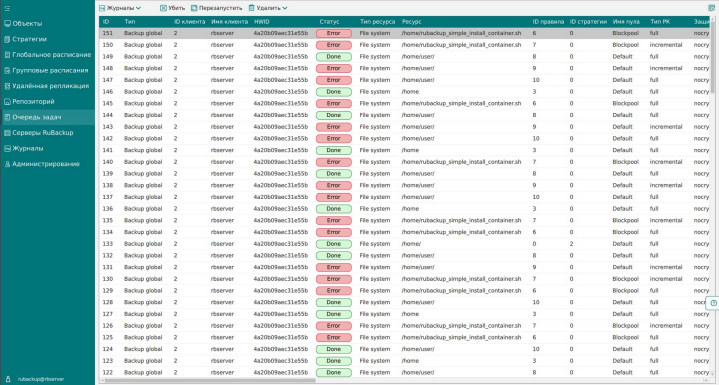Click the Убить toolbar button
Image resolution: width=719 pixels, height=385 pixels.
click(172, 8)
